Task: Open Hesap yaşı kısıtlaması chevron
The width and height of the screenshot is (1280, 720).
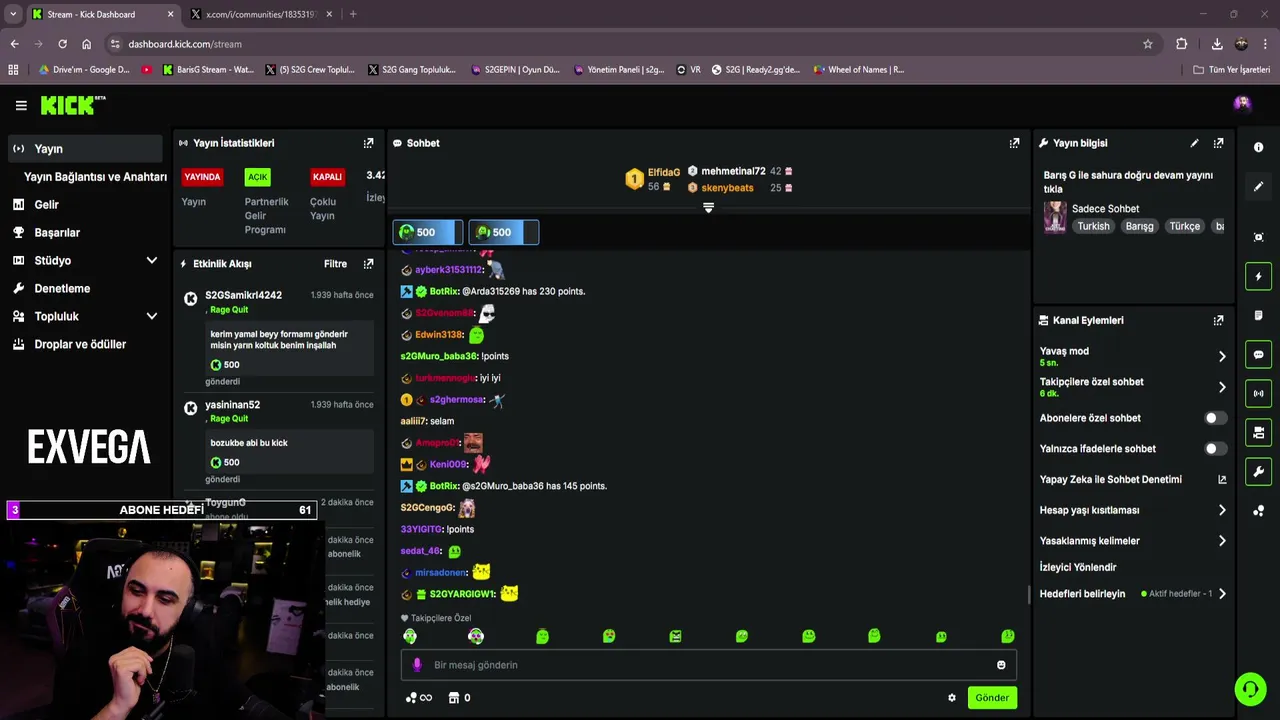Action: coord(1222,510)
